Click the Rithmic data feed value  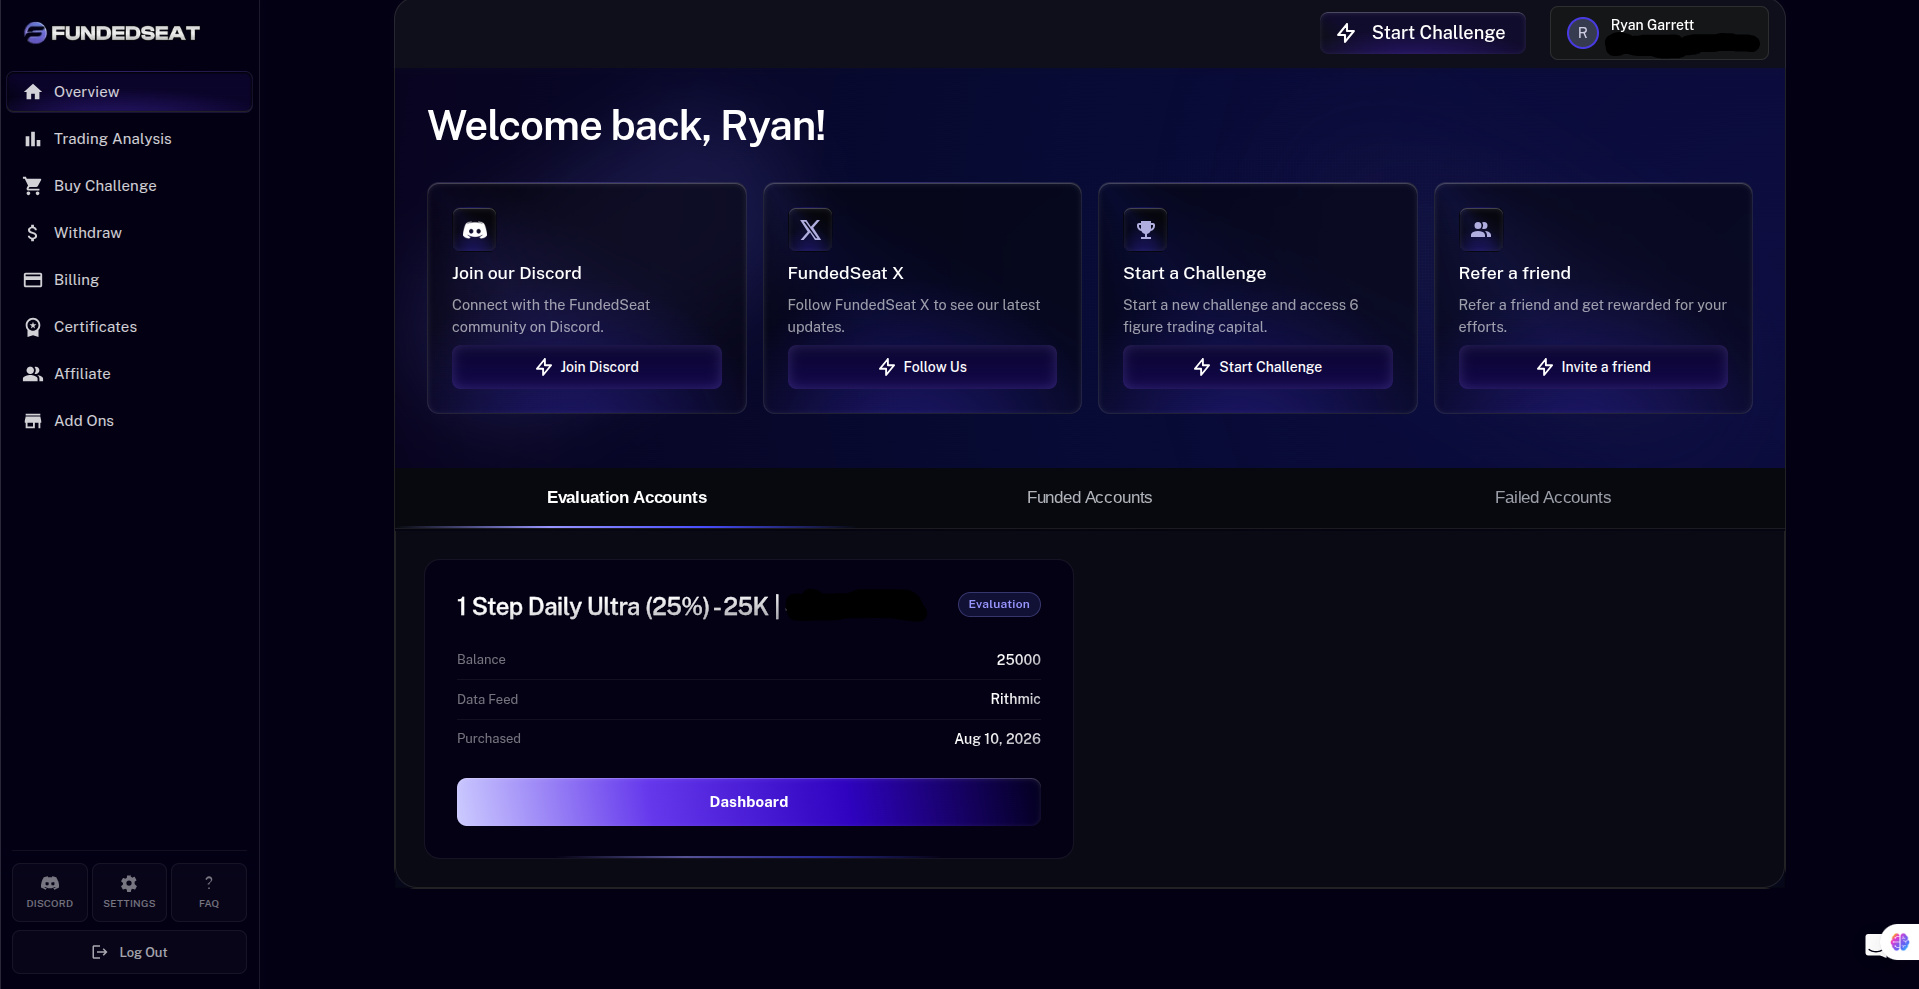tap(1015, 699)
